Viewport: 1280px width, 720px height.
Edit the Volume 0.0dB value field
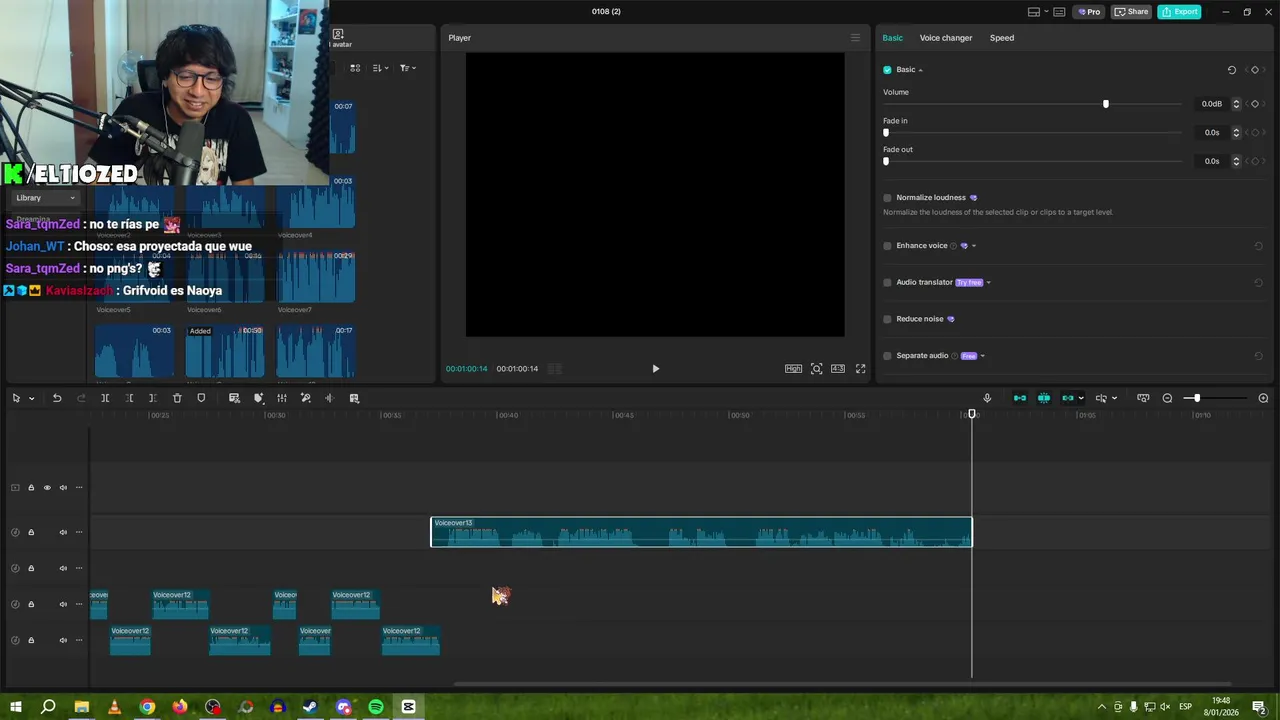coord(1211,104)
